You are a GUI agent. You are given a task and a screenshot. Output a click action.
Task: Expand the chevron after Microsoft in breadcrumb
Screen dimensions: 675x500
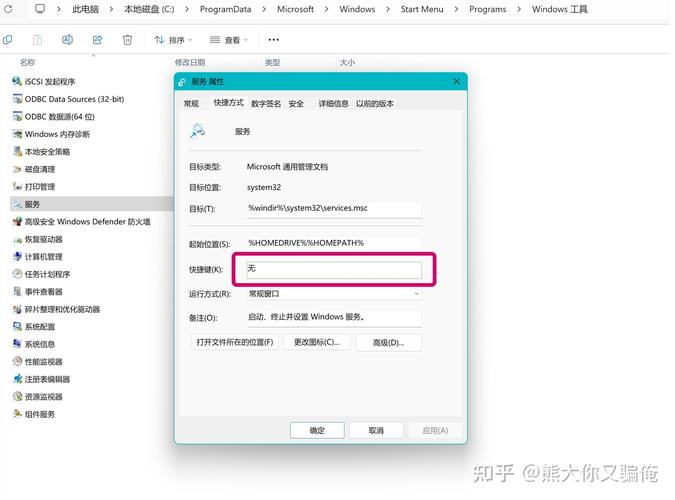tap(326, 9)
